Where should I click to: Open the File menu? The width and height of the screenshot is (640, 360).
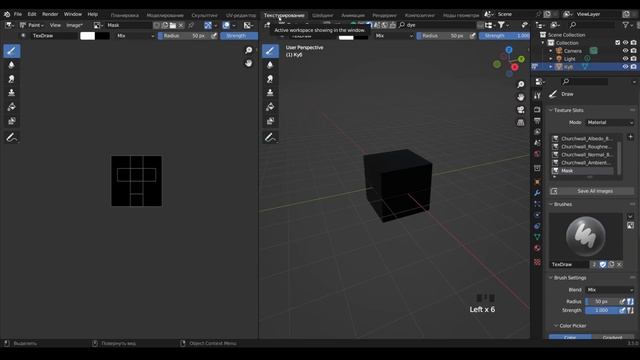pyautogui.click(x=18, y=14)
